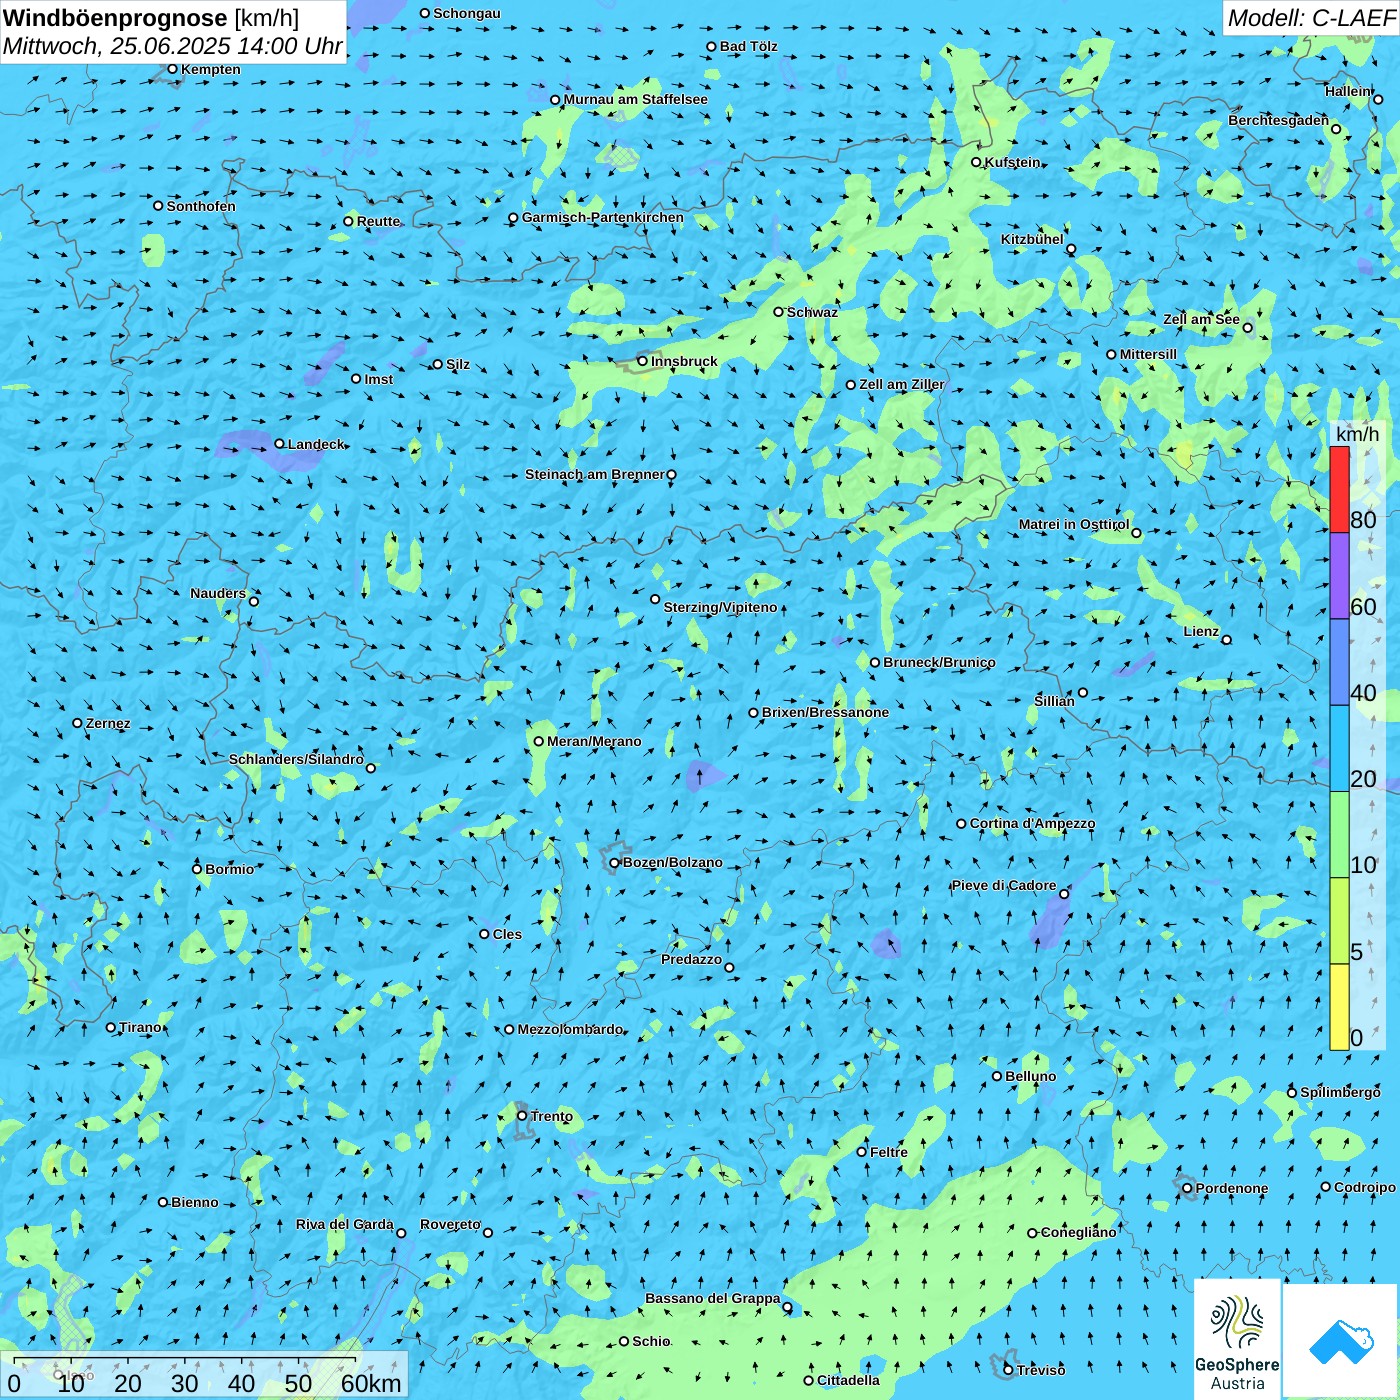Click the Berchtesgaden label
Viewport: 1400px width, 1400px height.
point(1279,120)
